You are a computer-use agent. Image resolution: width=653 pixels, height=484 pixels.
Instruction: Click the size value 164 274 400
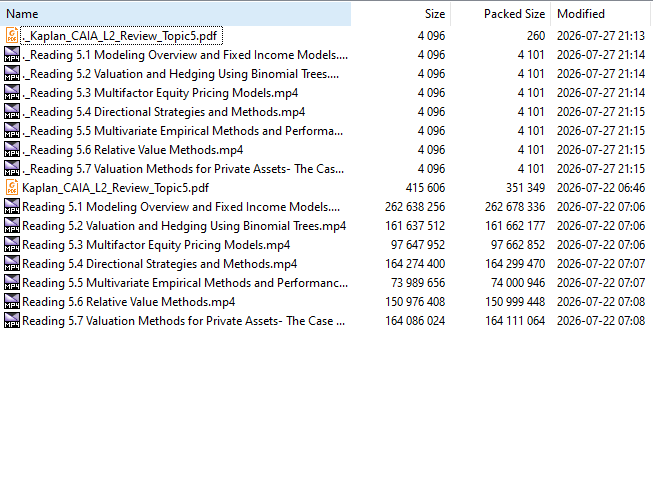(415, 264)
